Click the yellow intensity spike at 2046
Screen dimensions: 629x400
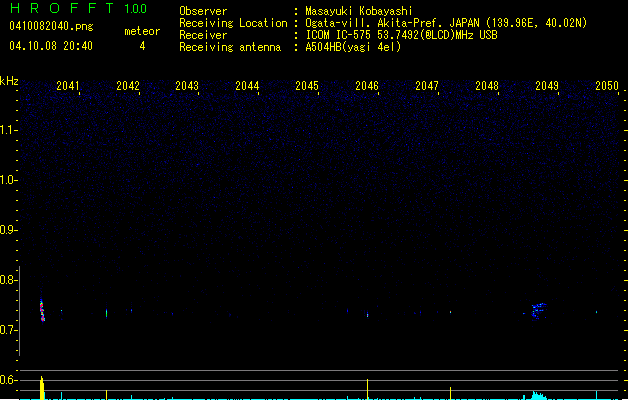pos(367,389)
